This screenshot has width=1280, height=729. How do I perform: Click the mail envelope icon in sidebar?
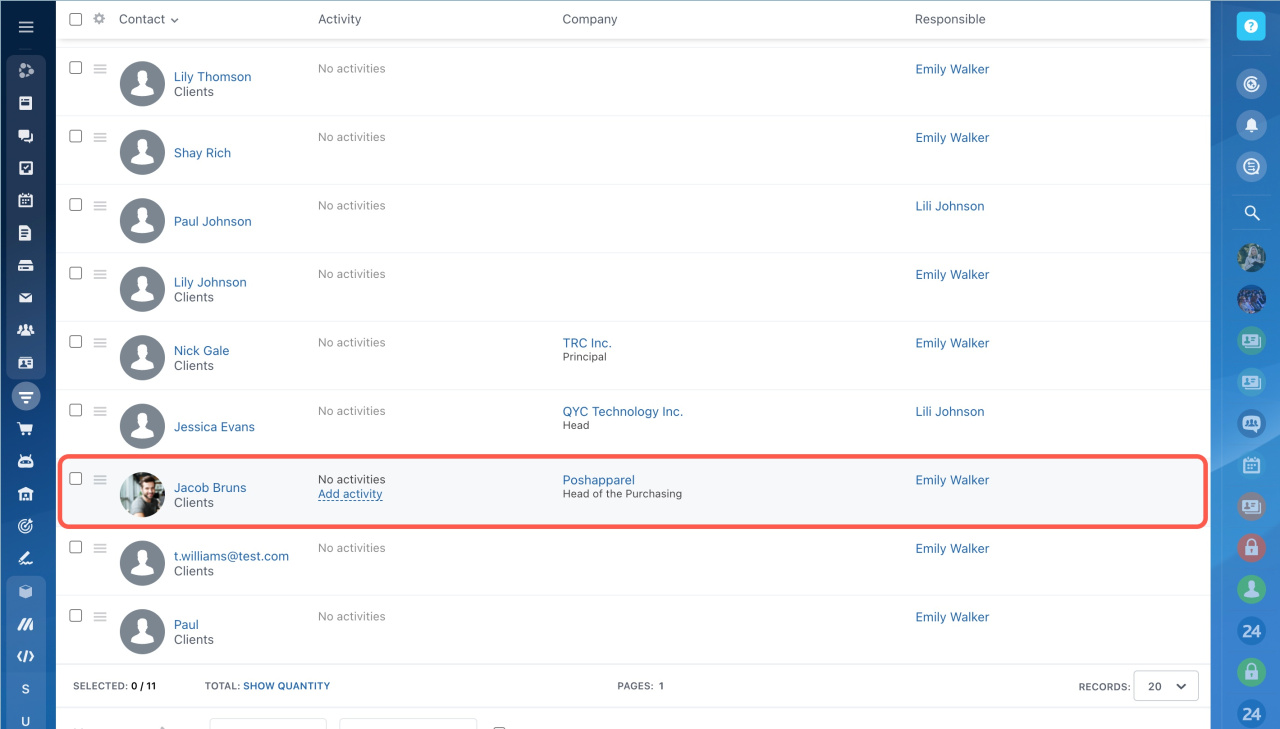click(26, 298)
